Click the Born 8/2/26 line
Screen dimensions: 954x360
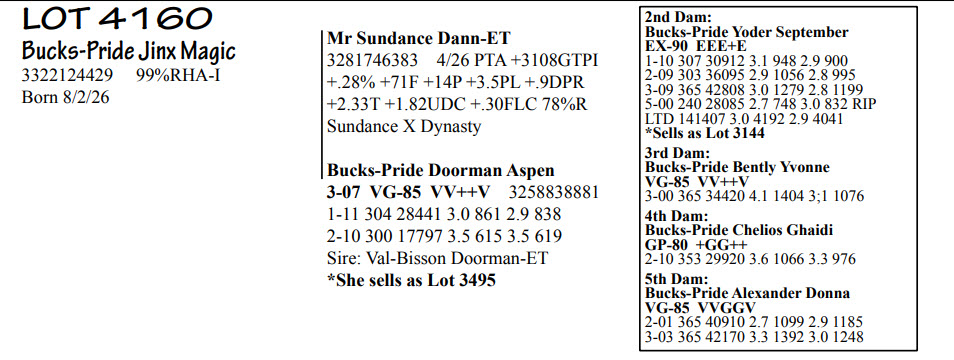tap(66, 97)
